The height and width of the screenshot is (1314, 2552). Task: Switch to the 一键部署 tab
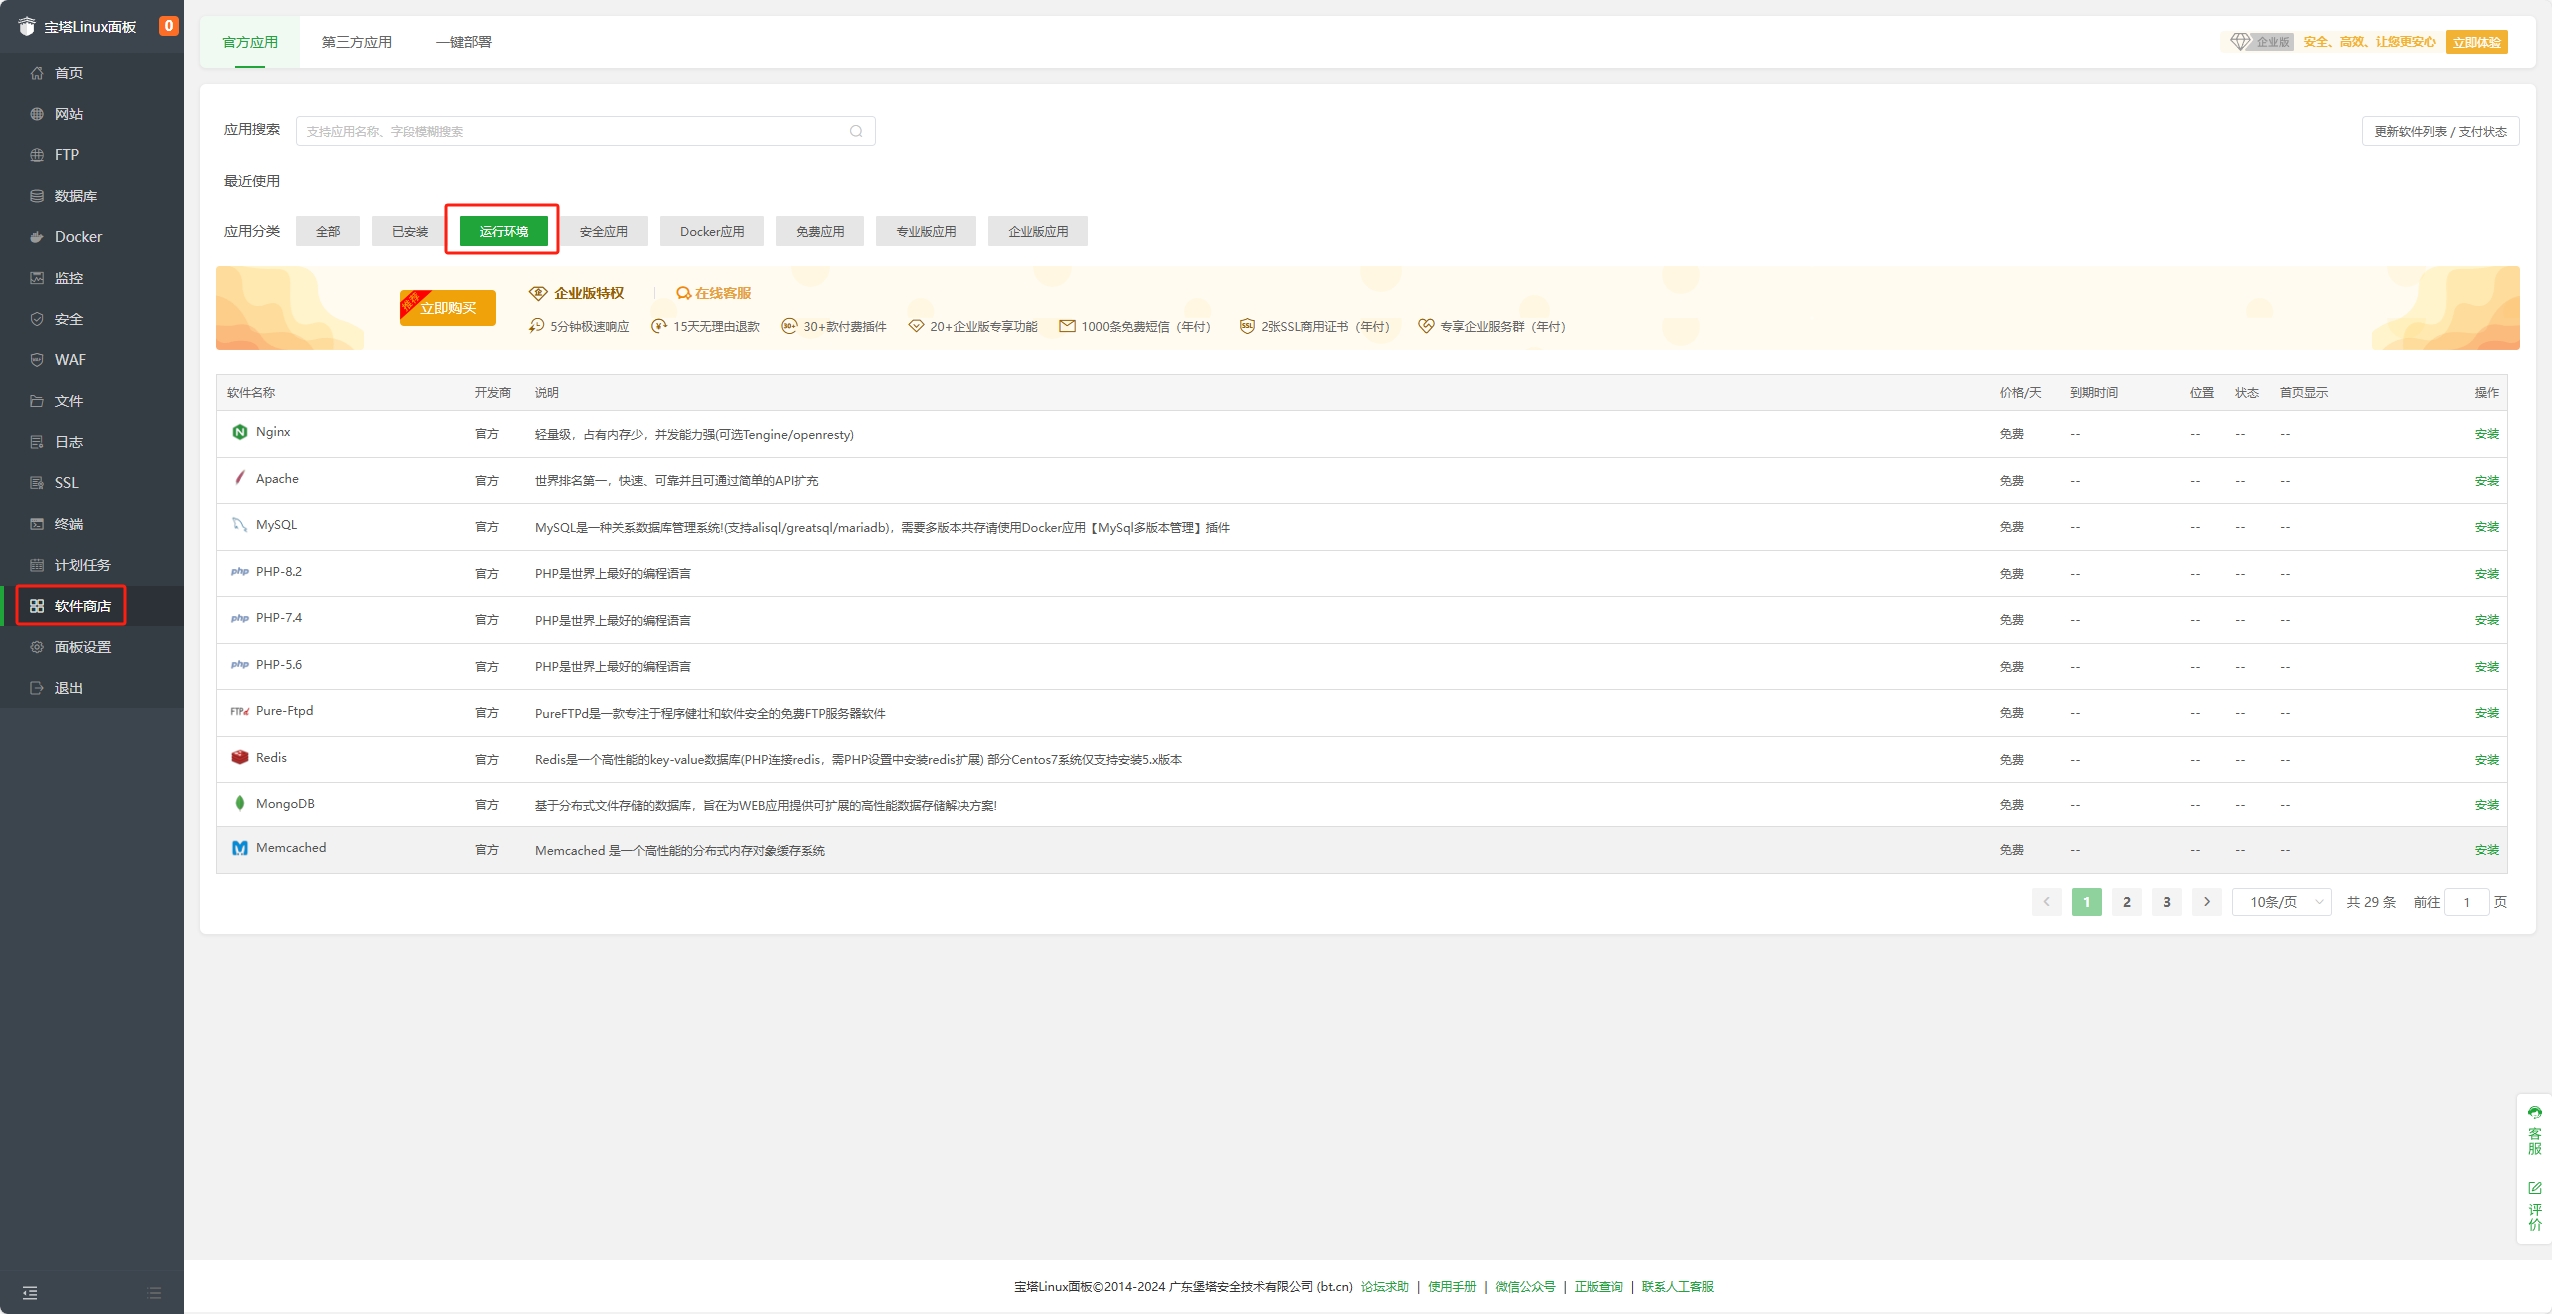pyautogui.click(x=463, y=42)
